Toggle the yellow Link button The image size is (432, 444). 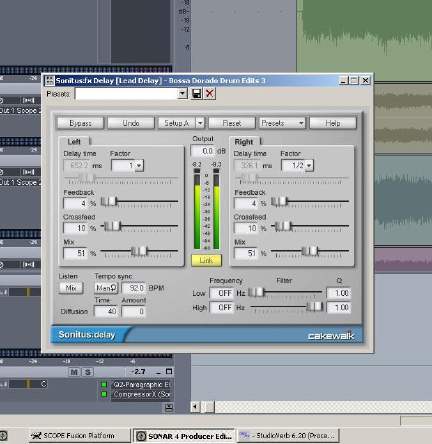coord(206,260)
